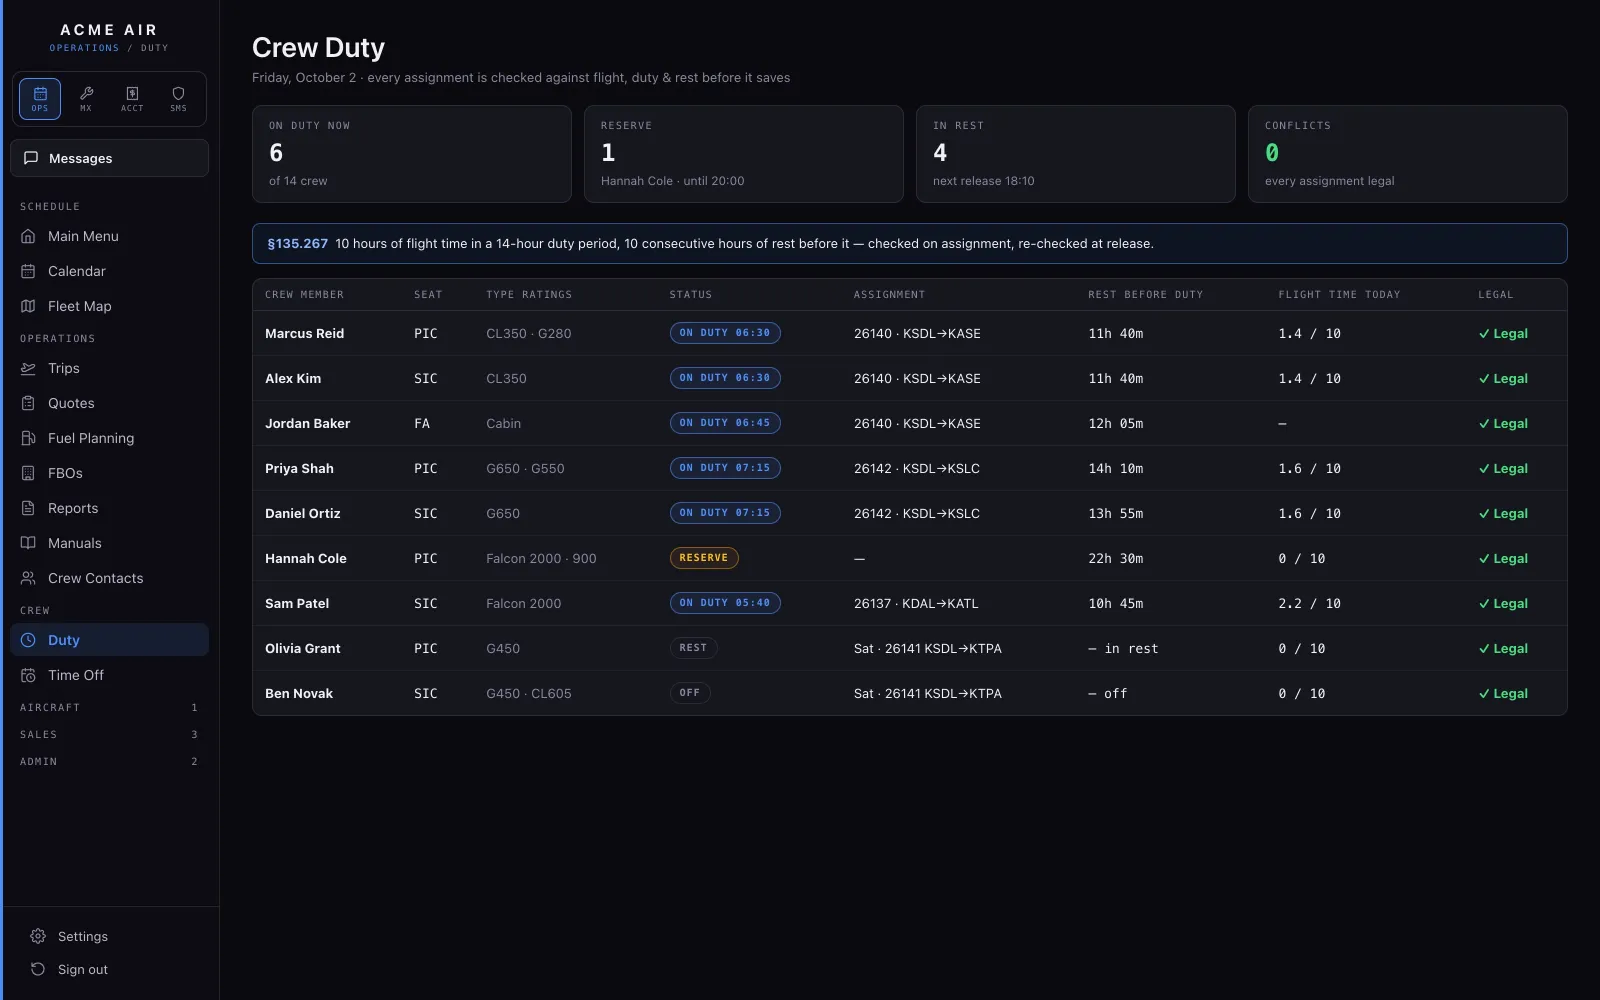
Task: Click the Reserve summary card
Action: tap(744, 154)
